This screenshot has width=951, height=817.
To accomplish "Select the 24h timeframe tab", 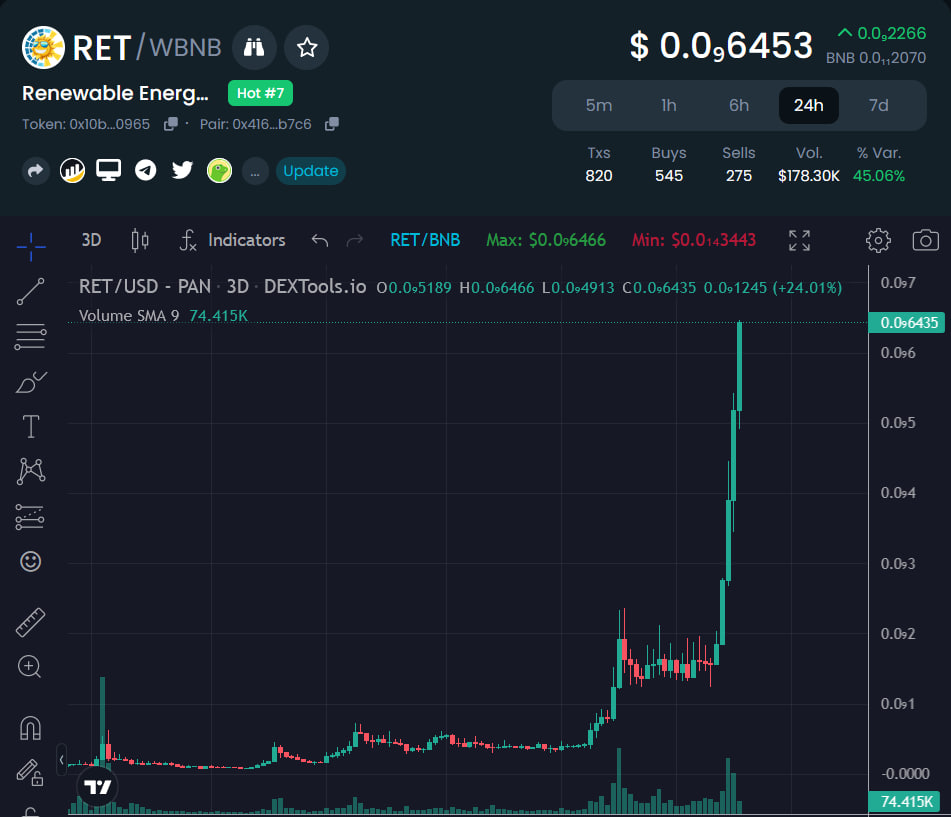I will 808,106.
